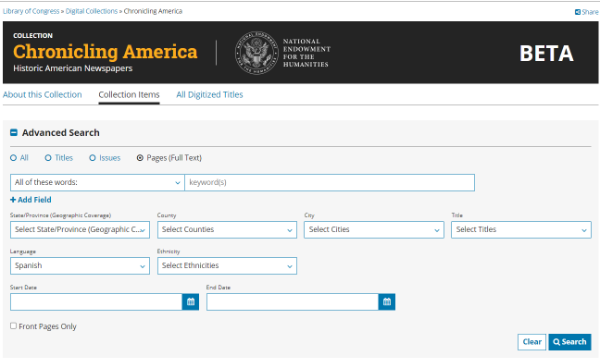
Task: Open the Select Titles dropdown
Action: coord(521,230)
